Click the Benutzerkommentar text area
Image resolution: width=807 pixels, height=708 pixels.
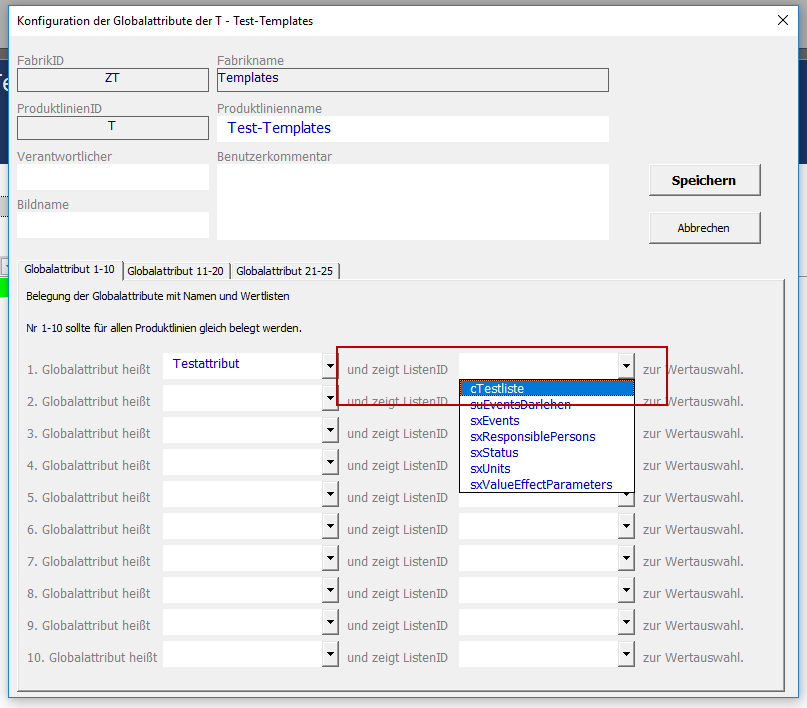point(412,202)
